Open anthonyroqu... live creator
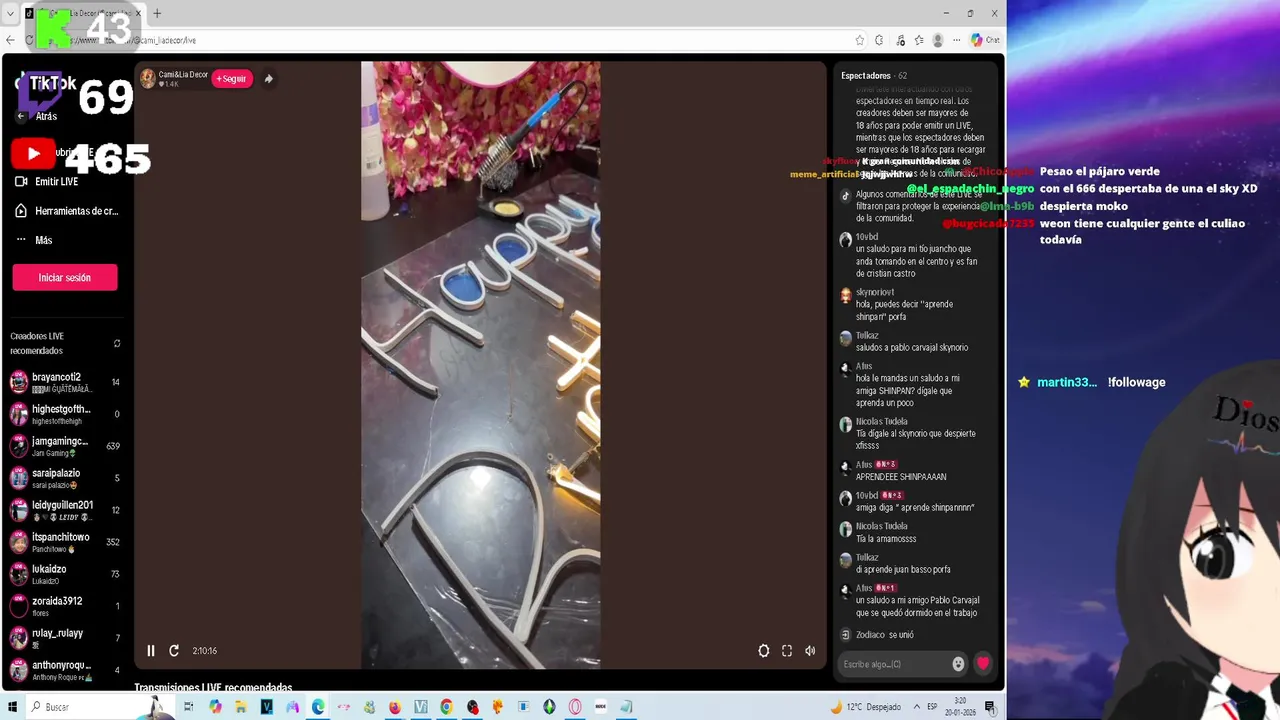1280x720 pixels. tap(65, 670)
